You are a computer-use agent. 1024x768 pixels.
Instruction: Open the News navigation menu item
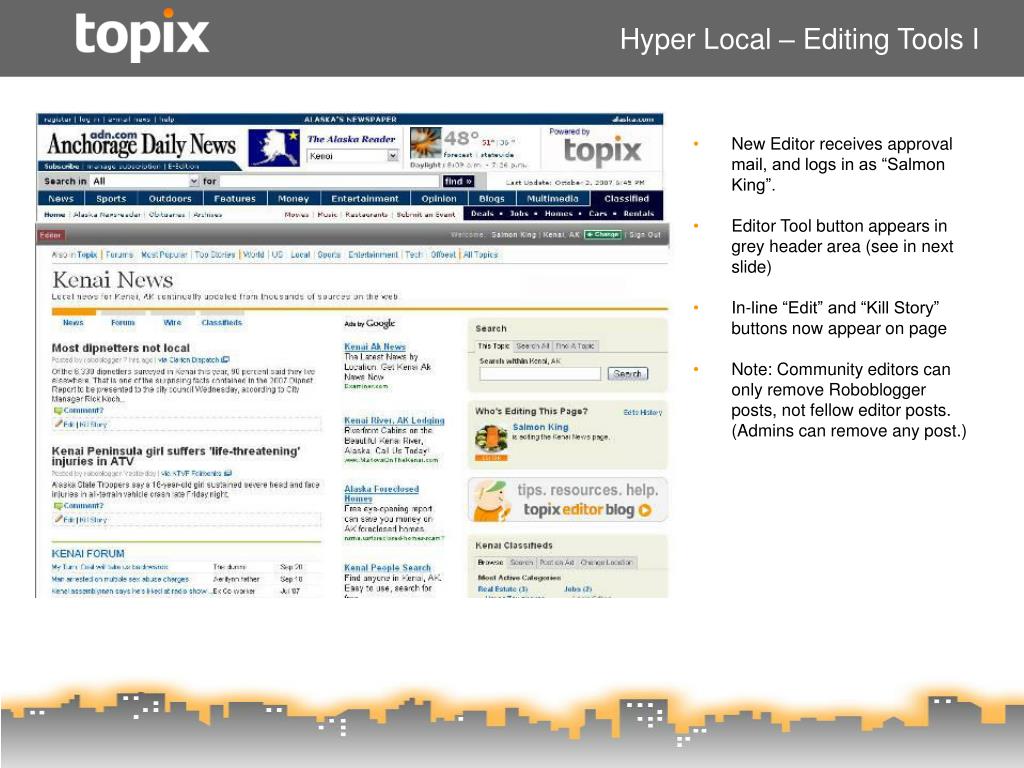(61, 199)
